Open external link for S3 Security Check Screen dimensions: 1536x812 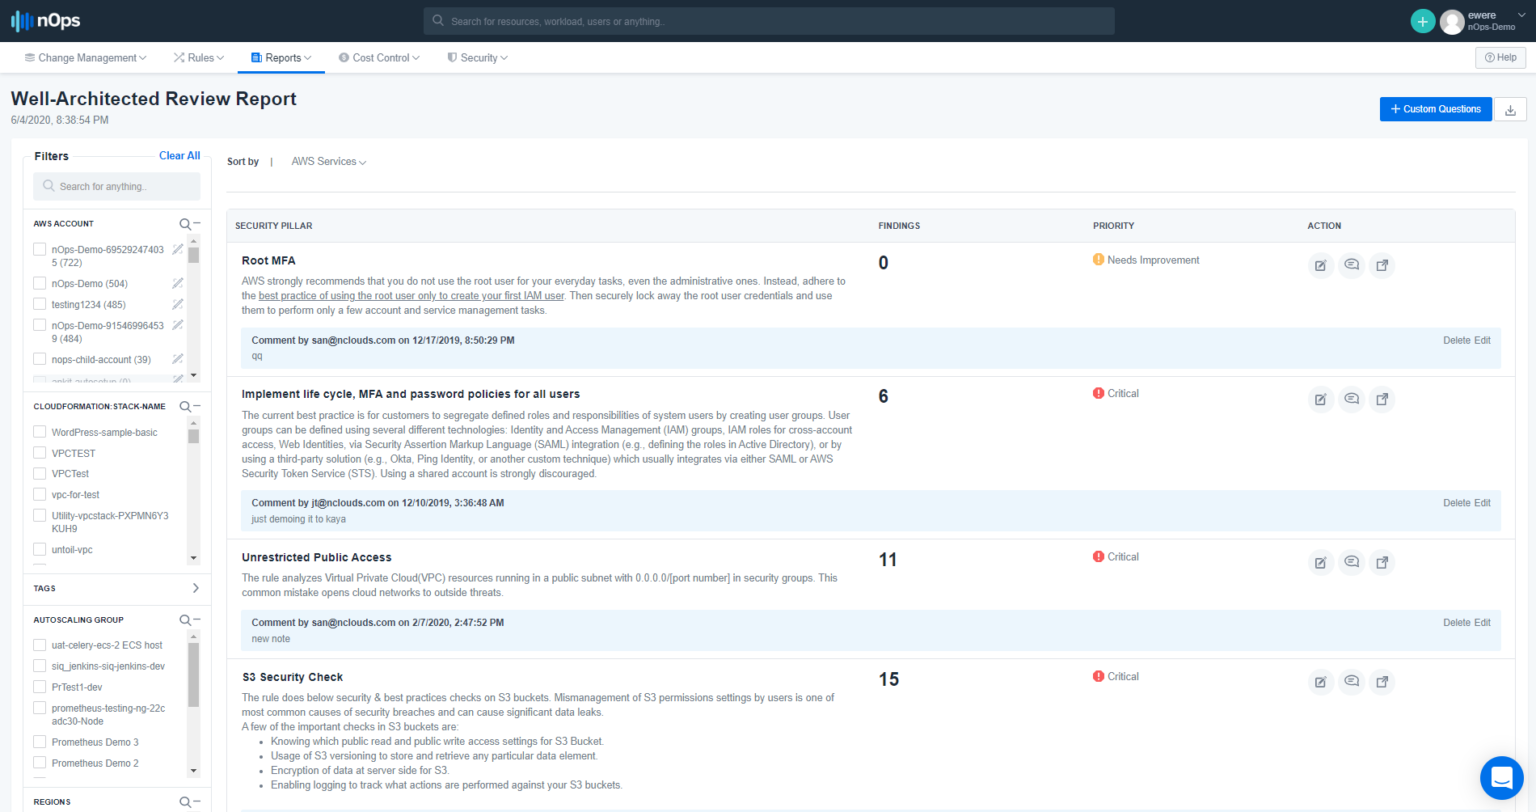point(1382,681)
